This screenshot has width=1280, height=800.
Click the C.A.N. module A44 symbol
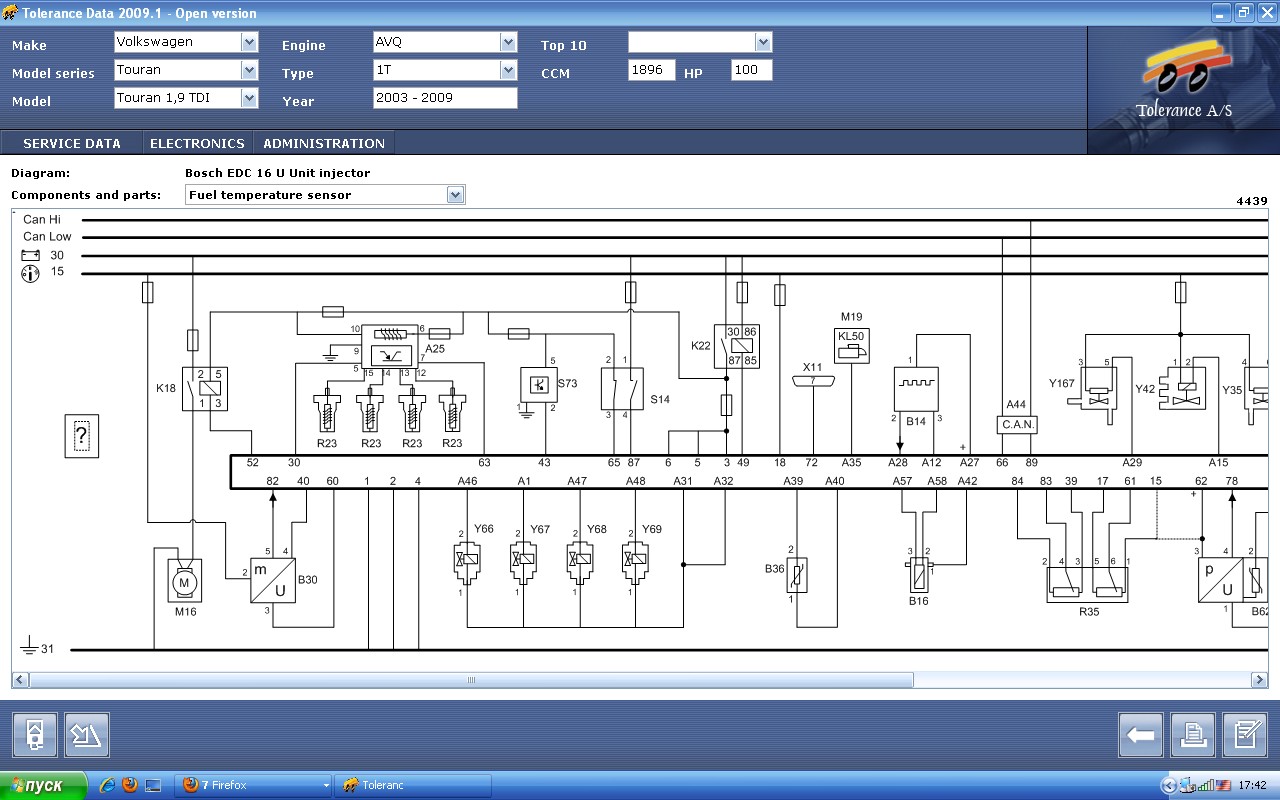pyautogui.click(x=1018, y=424)
